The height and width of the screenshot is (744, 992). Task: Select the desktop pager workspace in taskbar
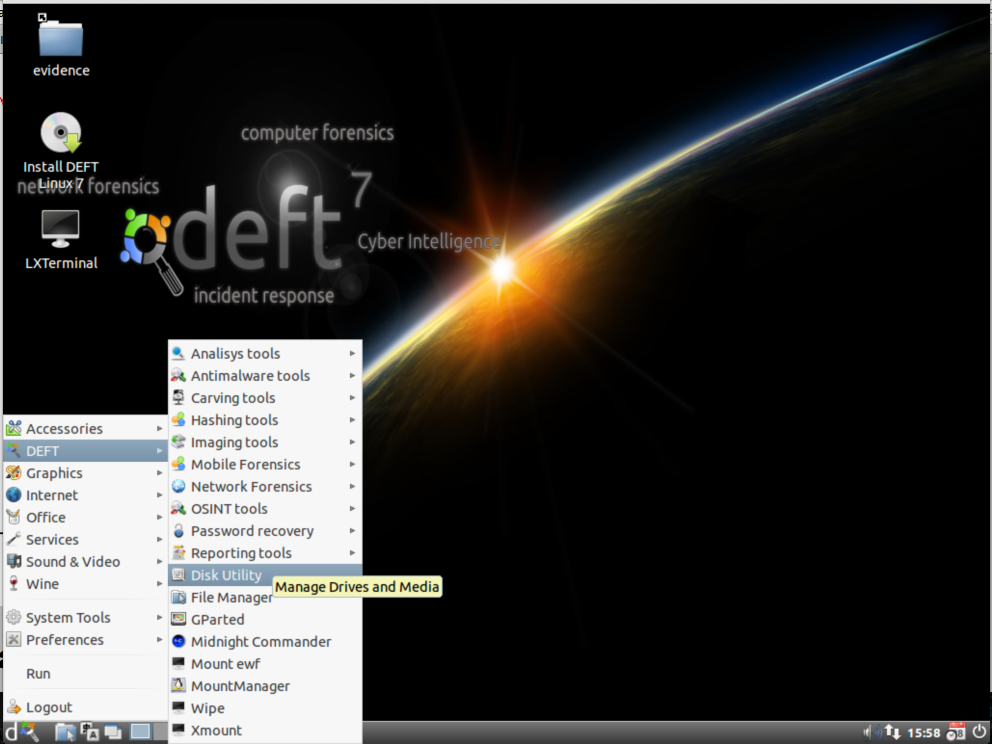click(x=140, y=732)
